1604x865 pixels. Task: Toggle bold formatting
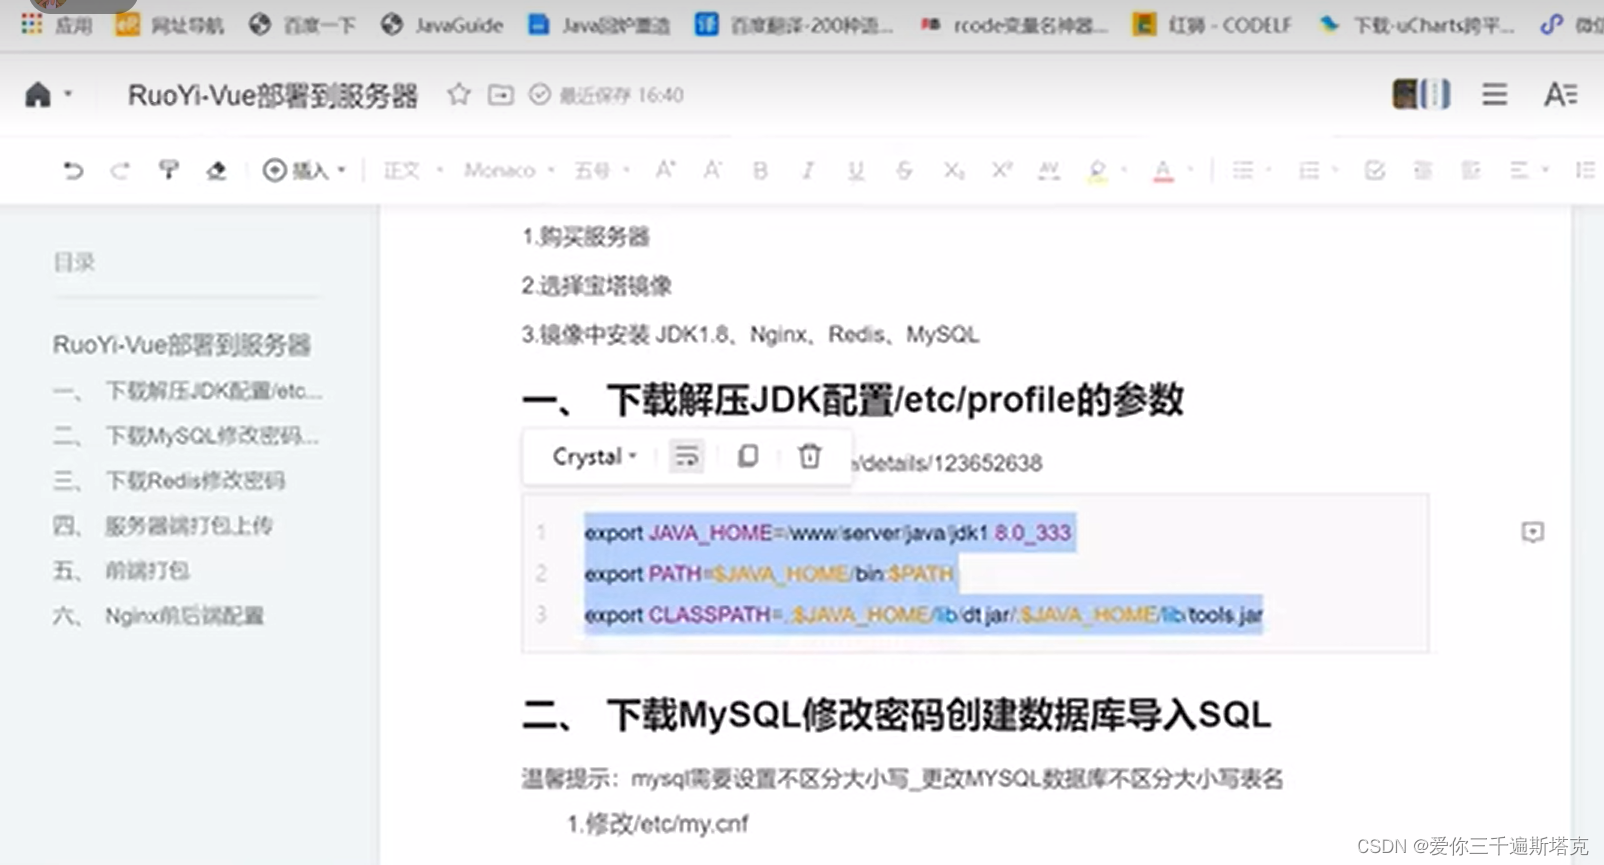[x=760, y=170]
